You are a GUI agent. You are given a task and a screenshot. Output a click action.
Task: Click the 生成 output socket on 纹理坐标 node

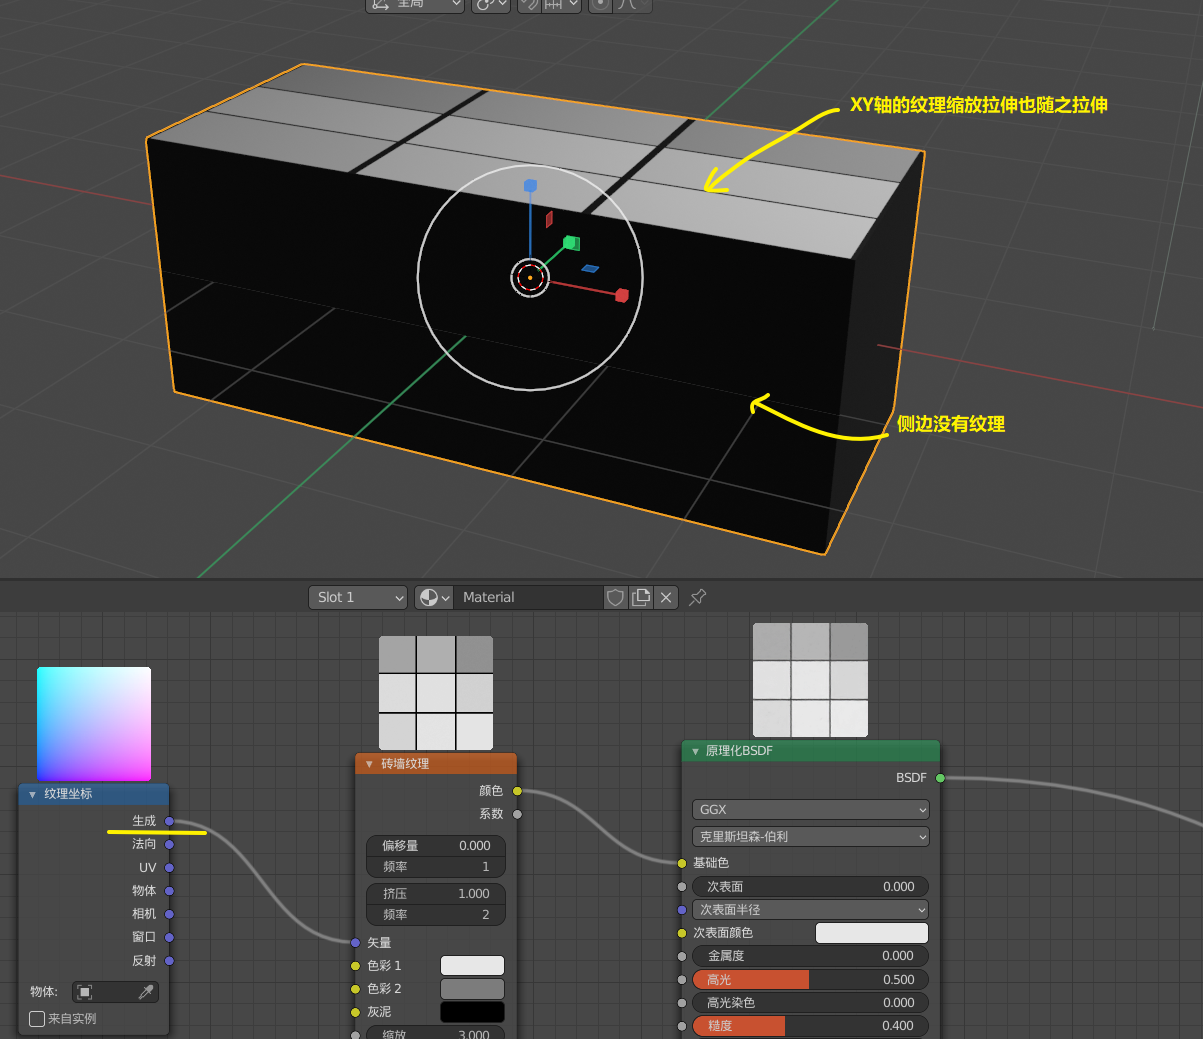(170, 821)
